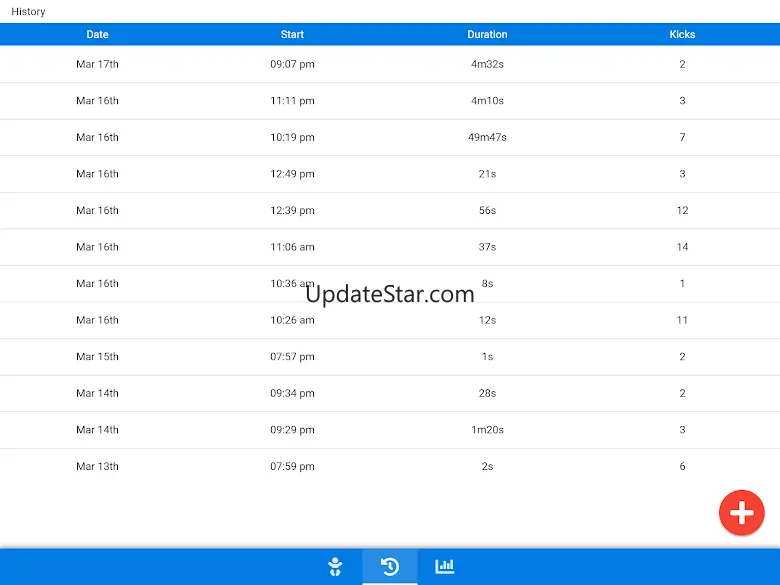Image resolution: width=780 pixels, height=585 pixels.
Task: Click the 1s duration value
Action: (487, 357)
